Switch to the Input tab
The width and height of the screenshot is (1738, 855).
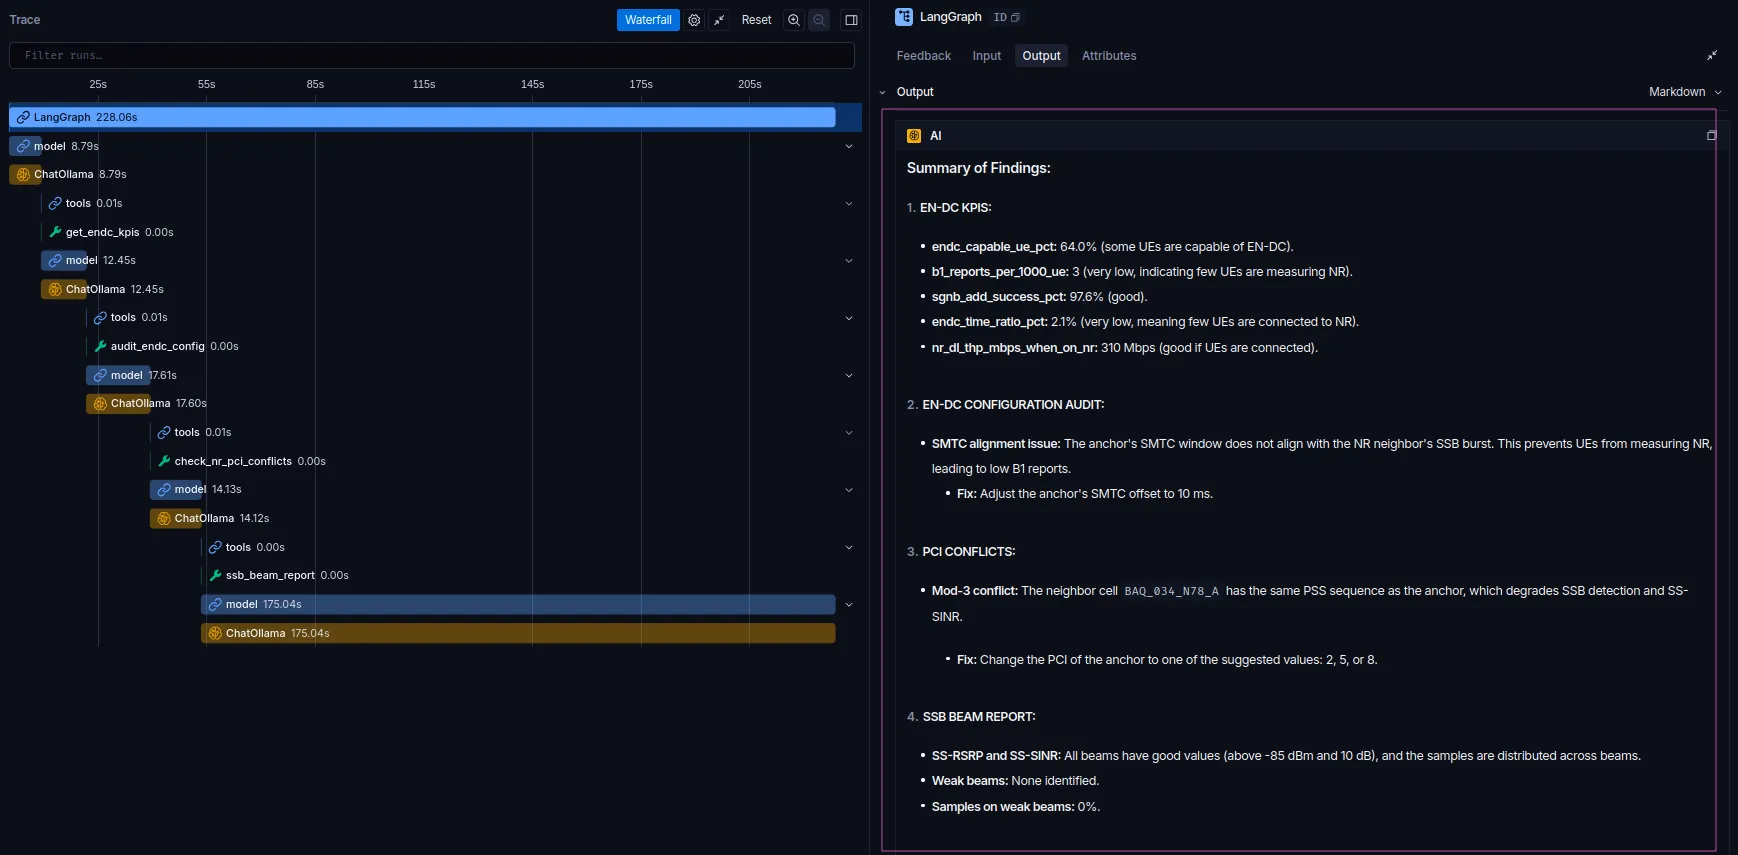[x=987, y=56]
